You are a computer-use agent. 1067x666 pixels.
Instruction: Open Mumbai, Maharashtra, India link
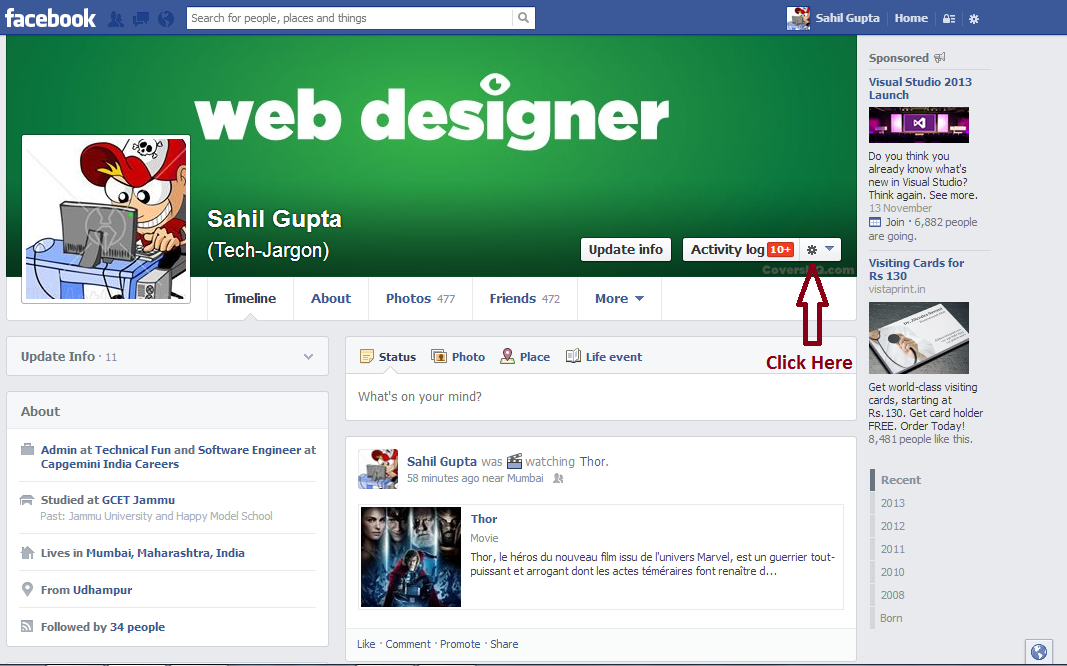pos(165,553)
